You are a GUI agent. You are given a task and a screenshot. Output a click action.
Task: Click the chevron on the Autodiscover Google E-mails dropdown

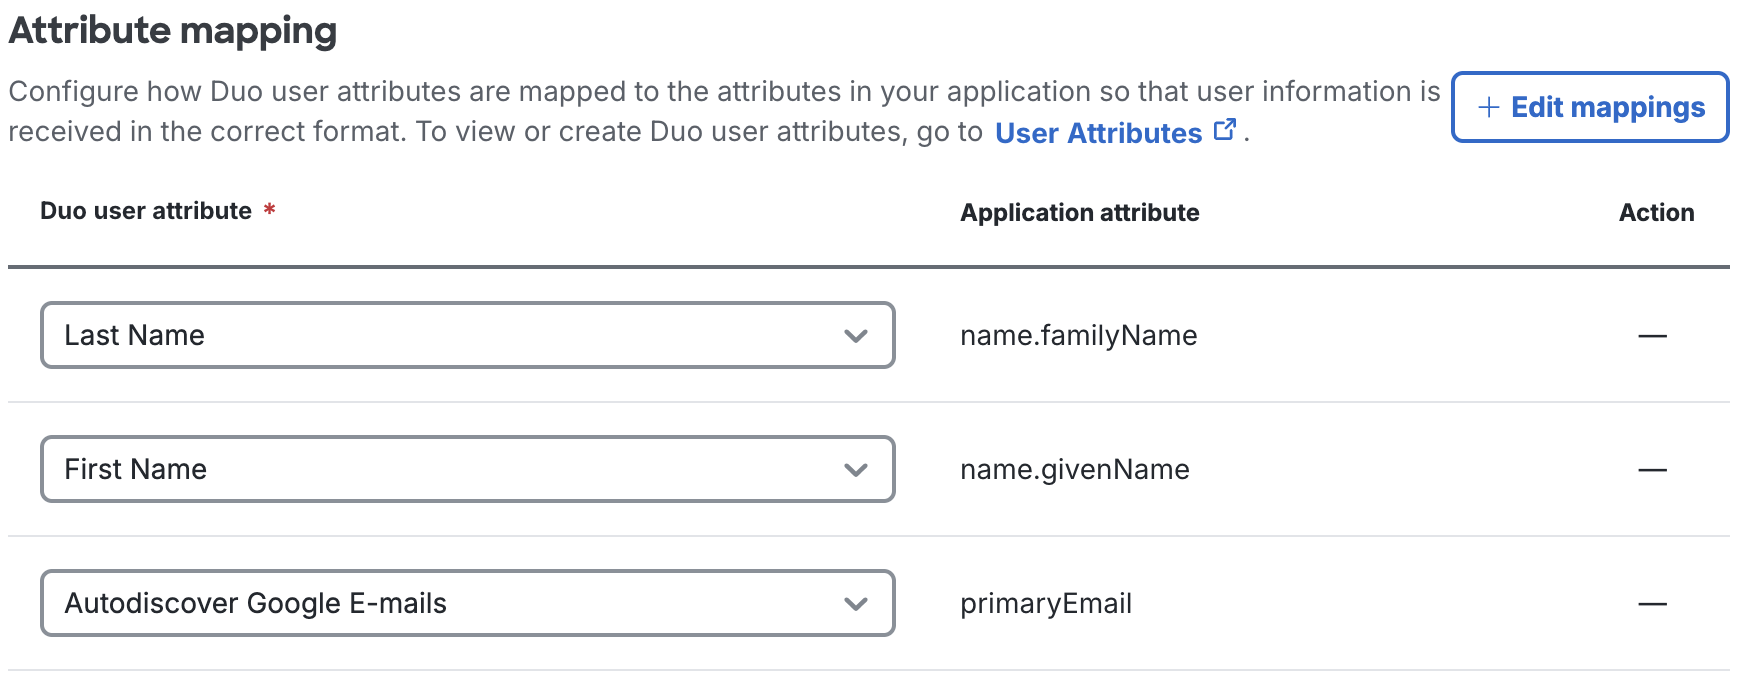[855, 603]
